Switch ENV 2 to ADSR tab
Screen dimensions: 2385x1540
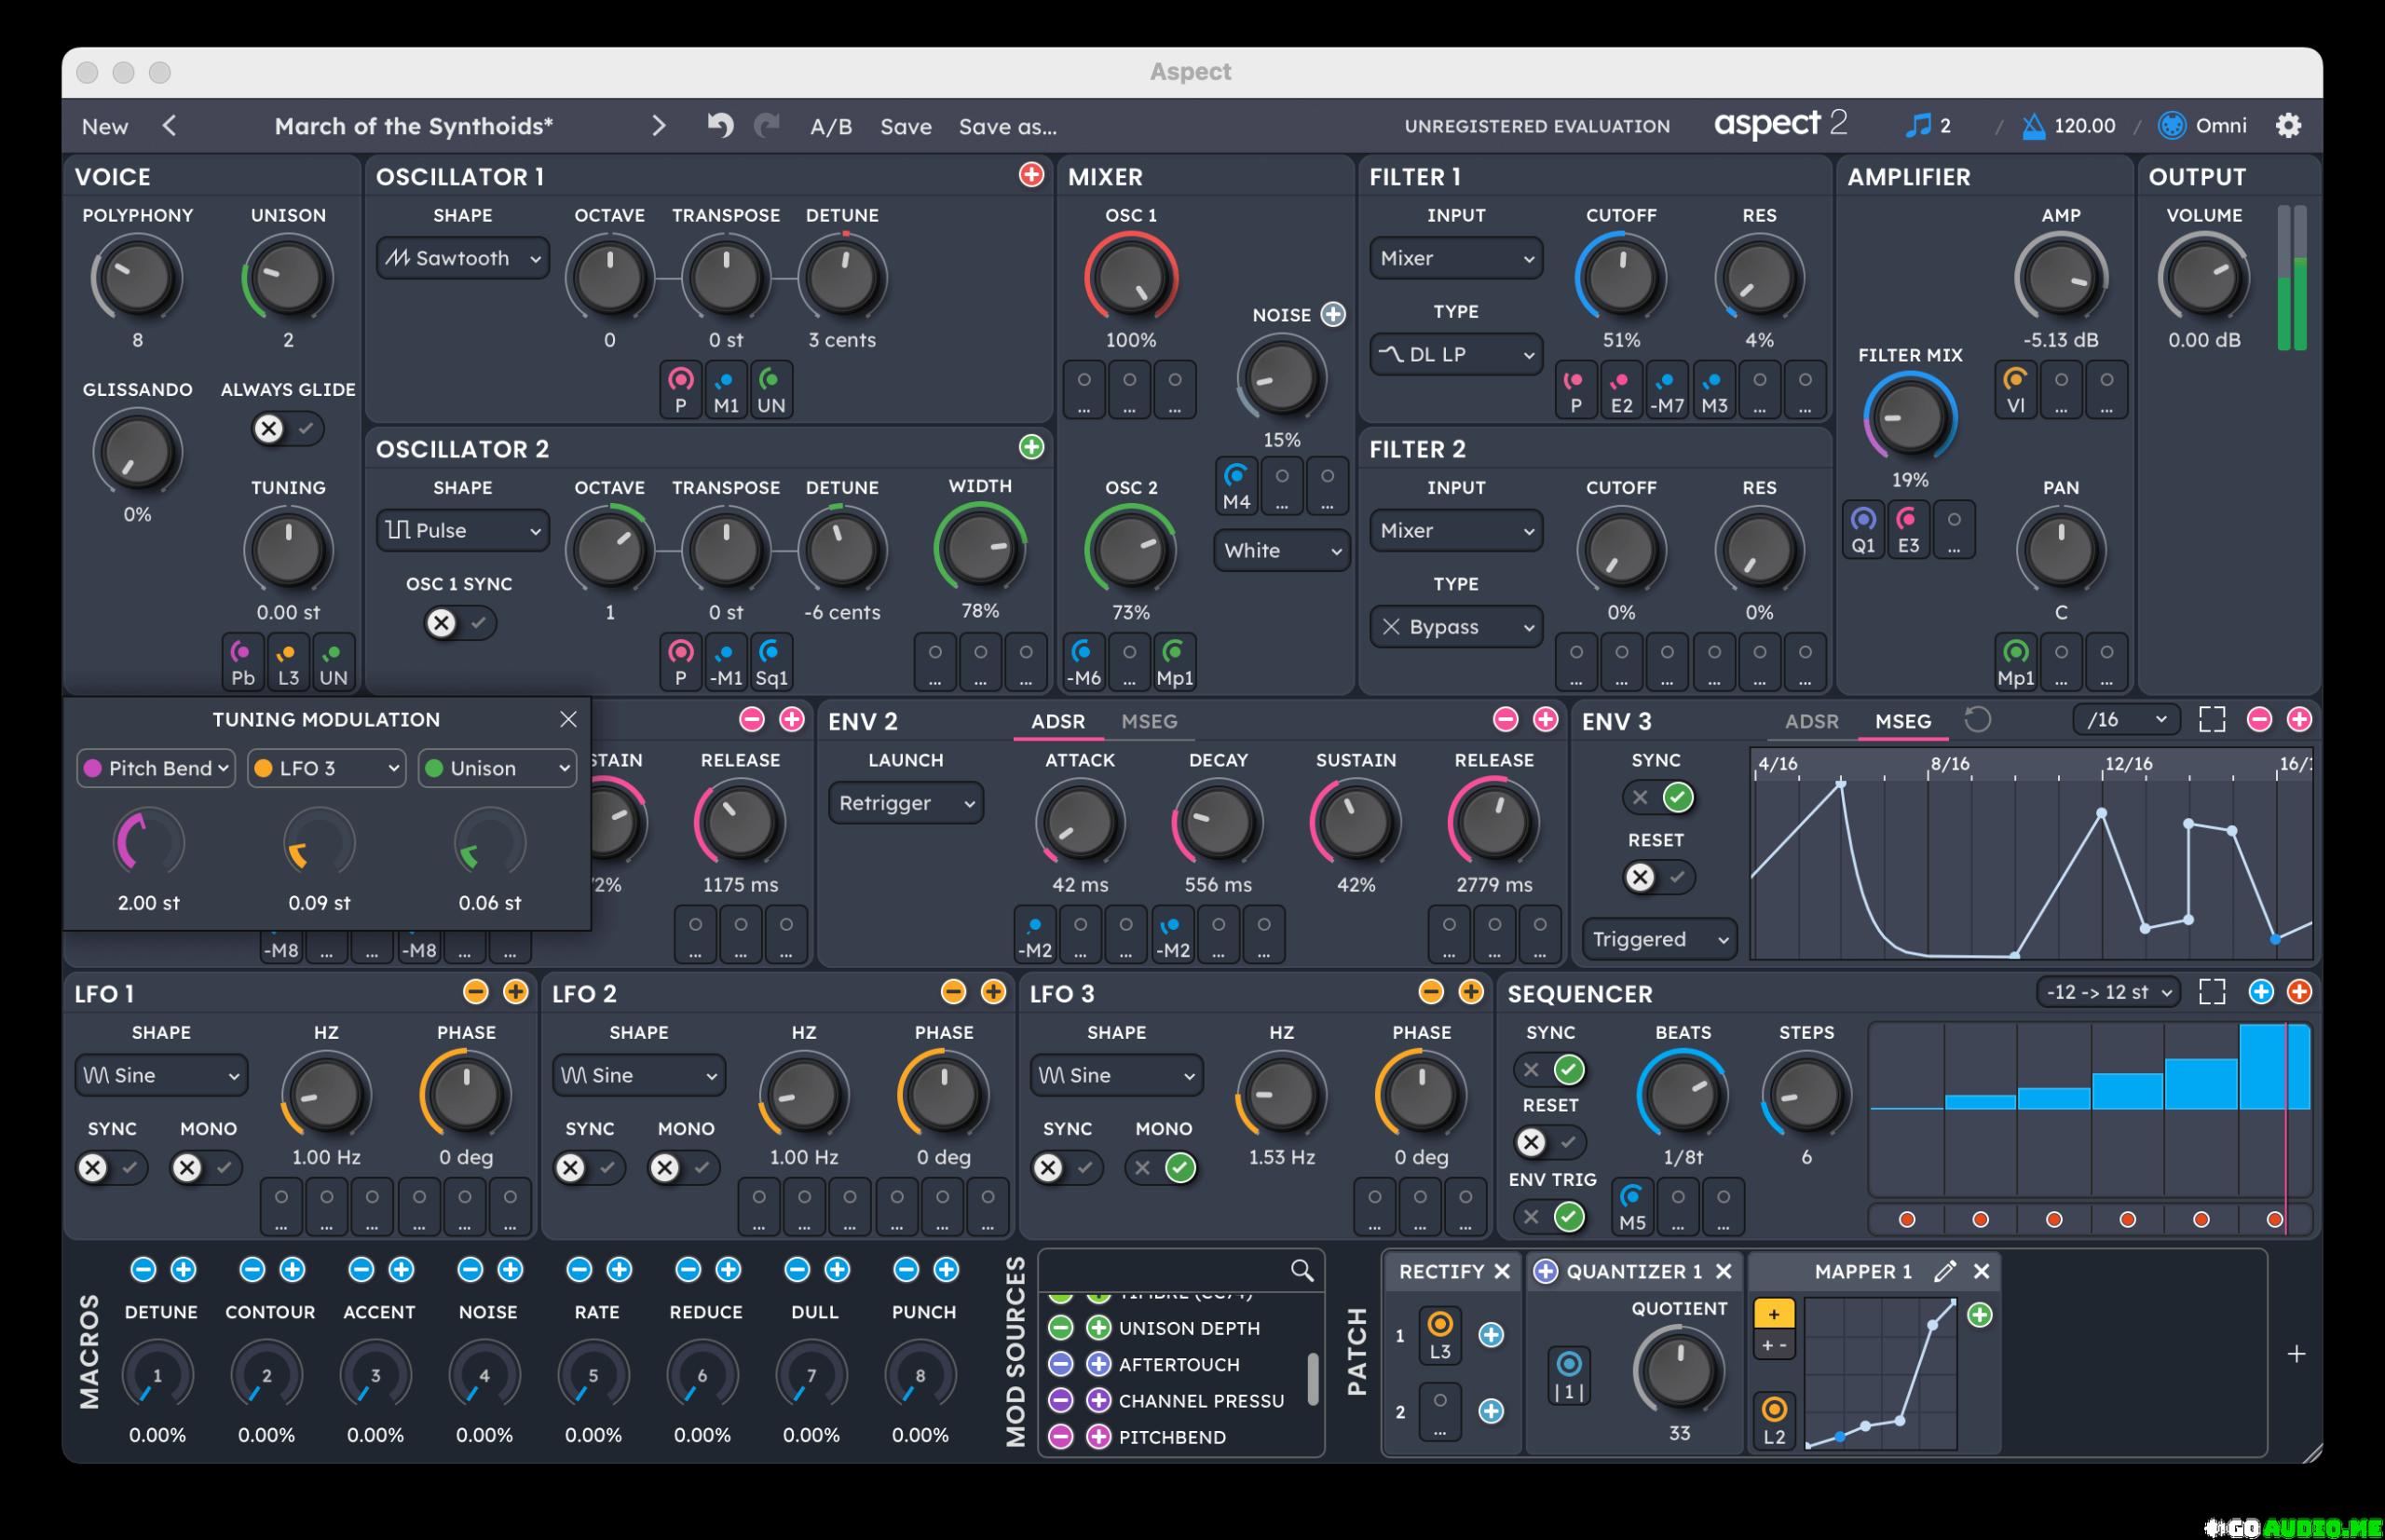coord(1058,721)
